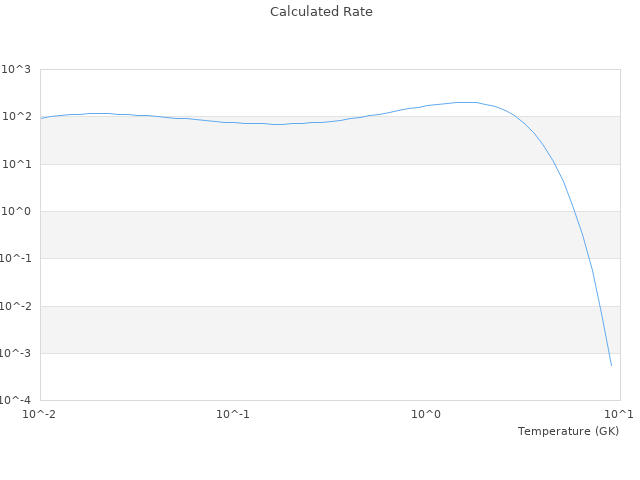Click the curve where it crosses x=10^0
The width and height of the screenshot is (640, 480).
pyautogui.click(x=427, y=106)
